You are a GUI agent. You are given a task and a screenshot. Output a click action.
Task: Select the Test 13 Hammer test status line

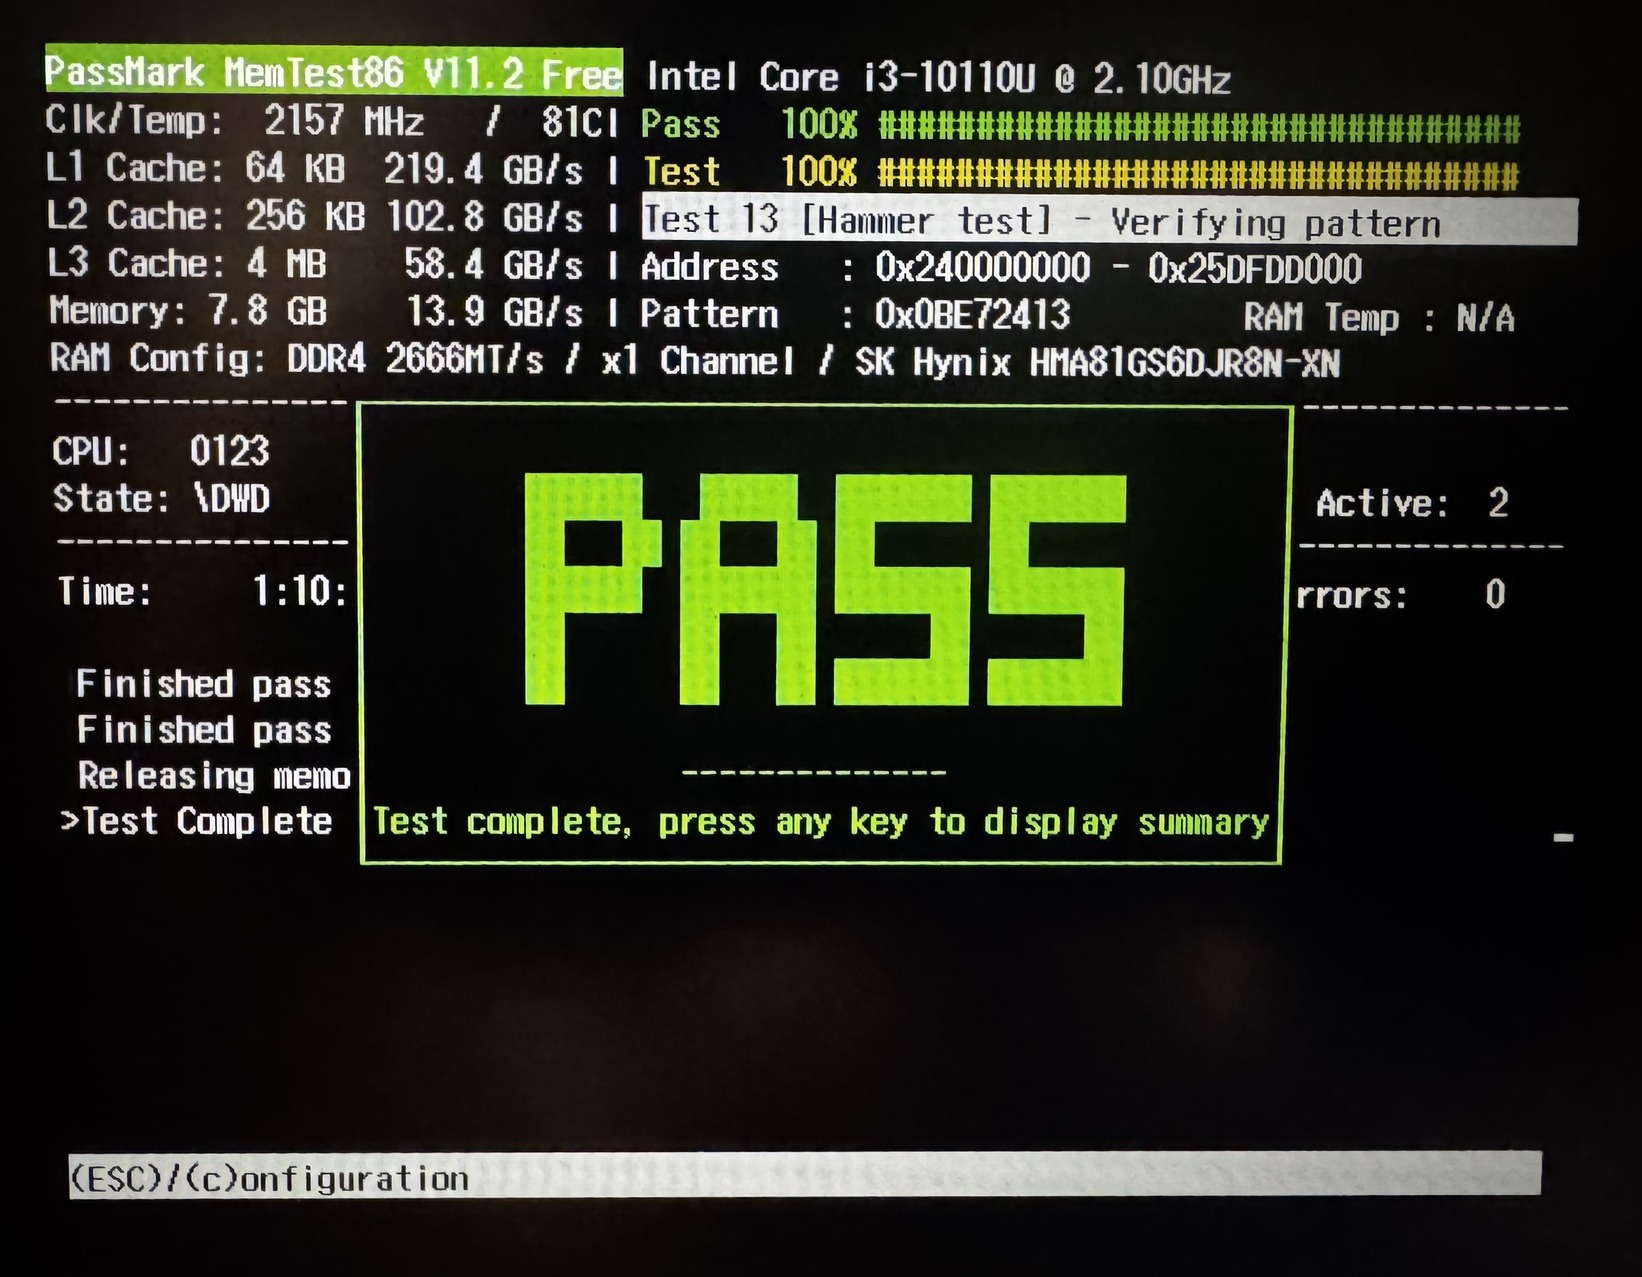[x=1109, y=221]
